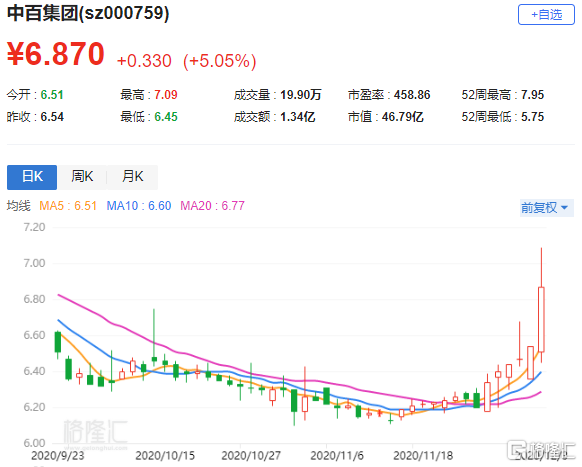Image resolution: width=582 pixels, height=467 pixels.
Task: Click the 成交额 value 1.34亿
Action: coord(298,117)
